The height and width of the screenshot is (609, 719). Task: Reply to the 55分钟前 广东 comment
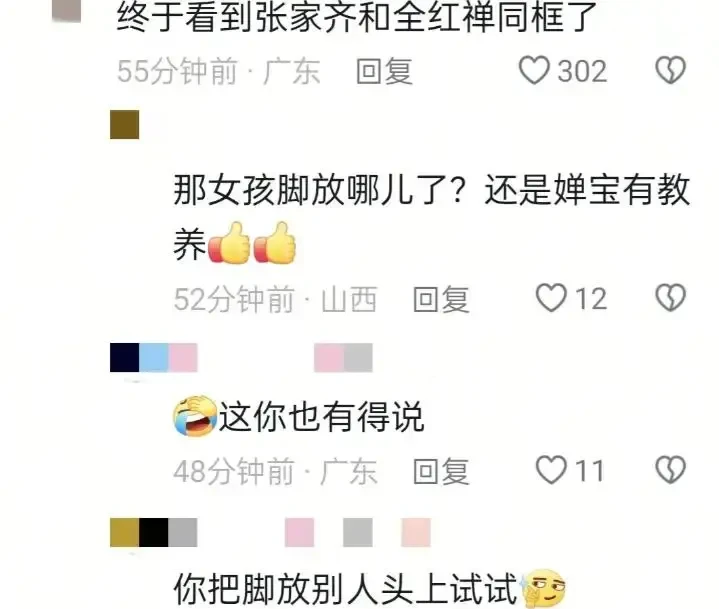pos(384,71)
